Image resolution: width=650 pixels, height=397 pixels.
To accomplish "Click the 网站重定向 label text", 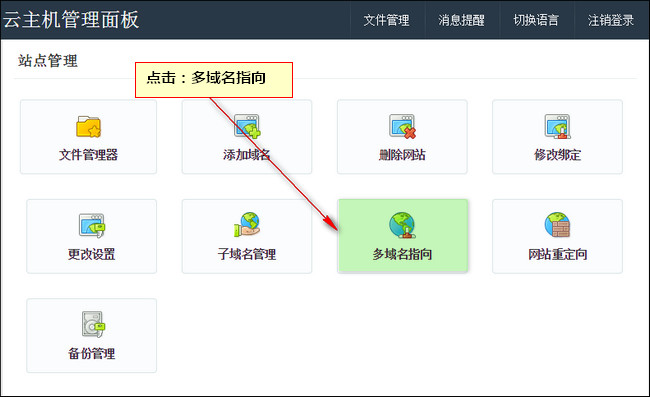I will click(558, 254).
